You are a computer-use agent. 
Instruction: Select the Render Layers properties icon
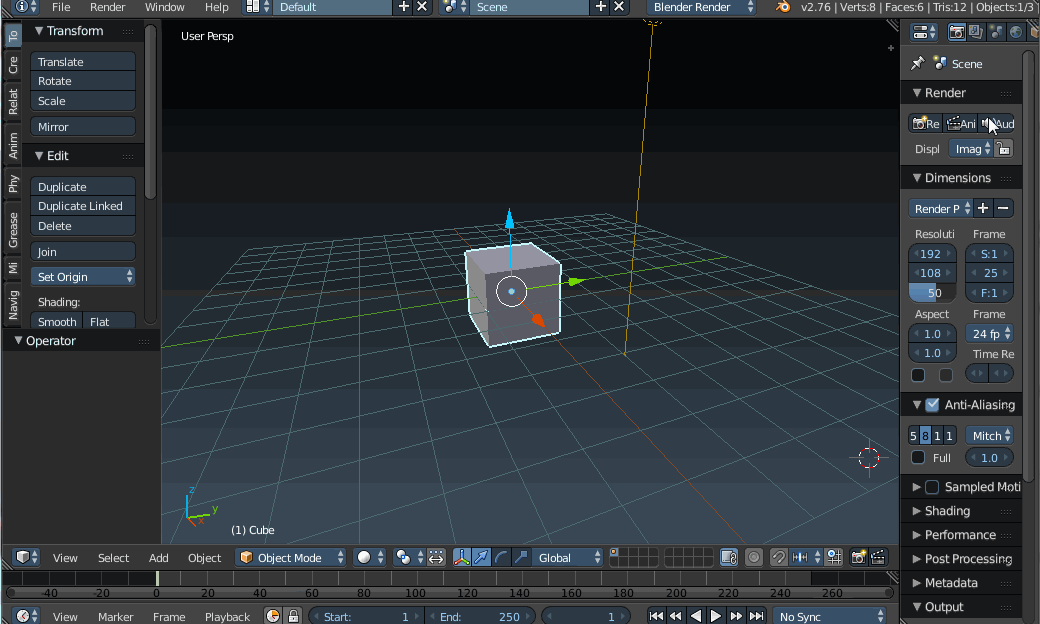976,32
